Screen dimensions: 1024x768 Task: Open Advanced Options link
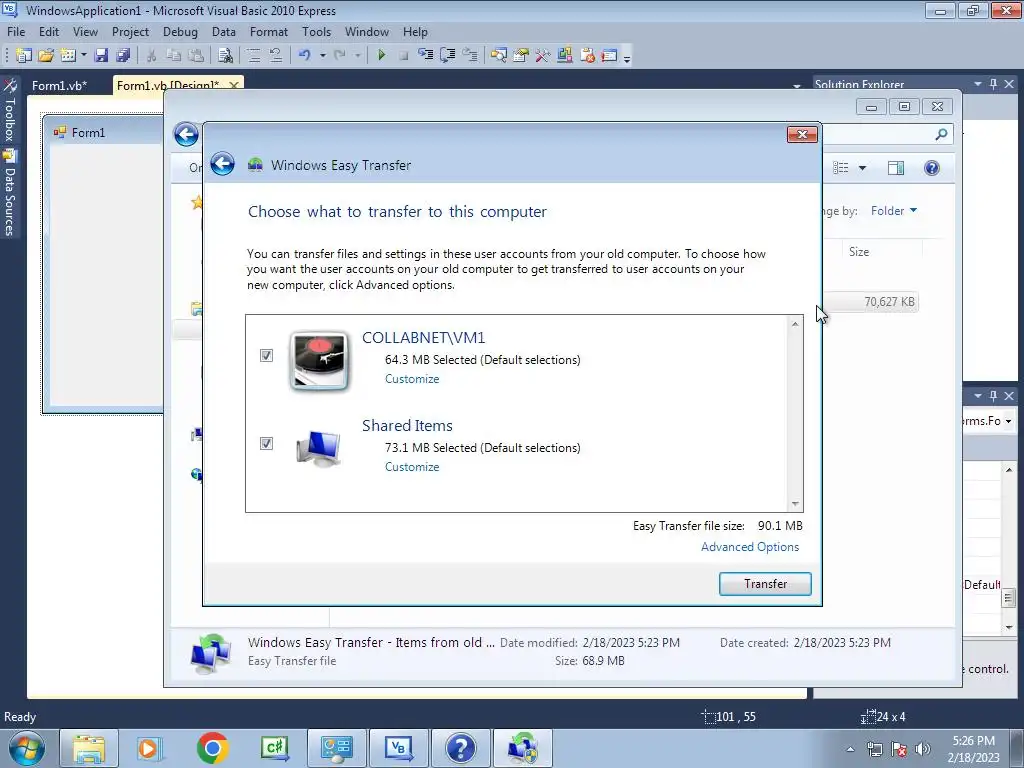pyautogui.click(x=750, y=547)
